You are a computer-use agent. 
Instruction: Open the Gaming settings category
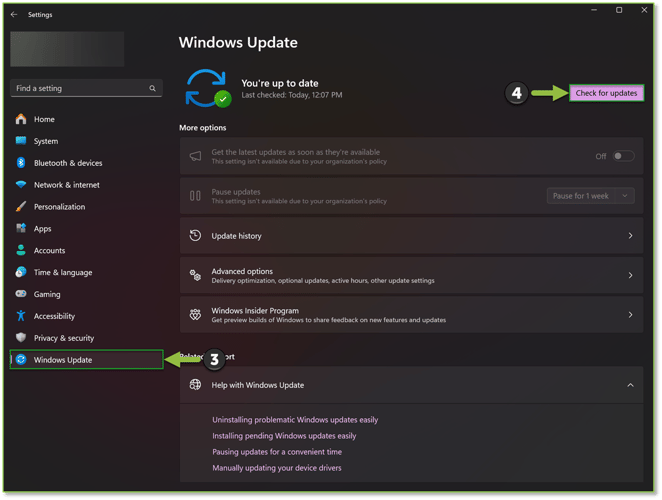pyautogui.click(x=47, y=294)
